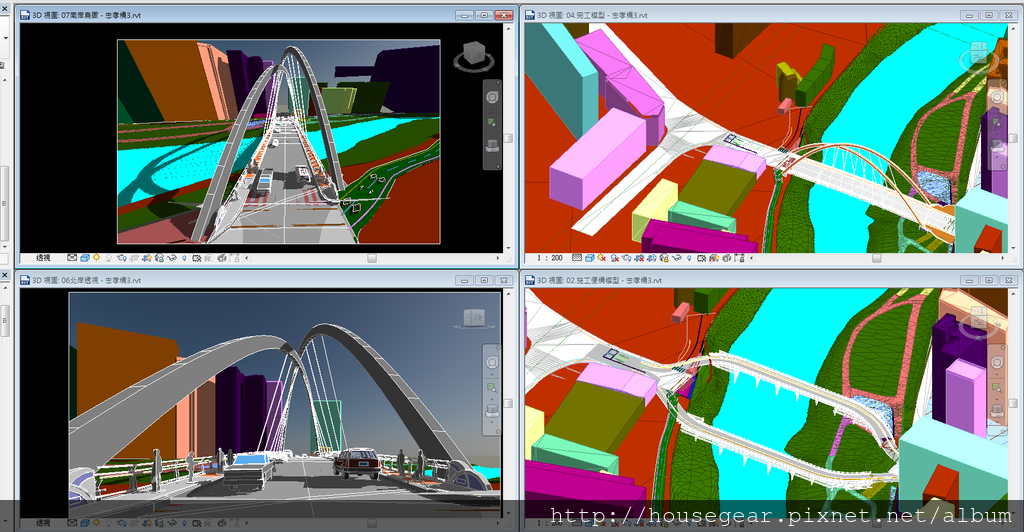The height and width of the screenshot is (532, 1024).
Task: Toggle Shadows lightbulb in 07南岸鳥瞰 view
Action: [x=108, y=258]
